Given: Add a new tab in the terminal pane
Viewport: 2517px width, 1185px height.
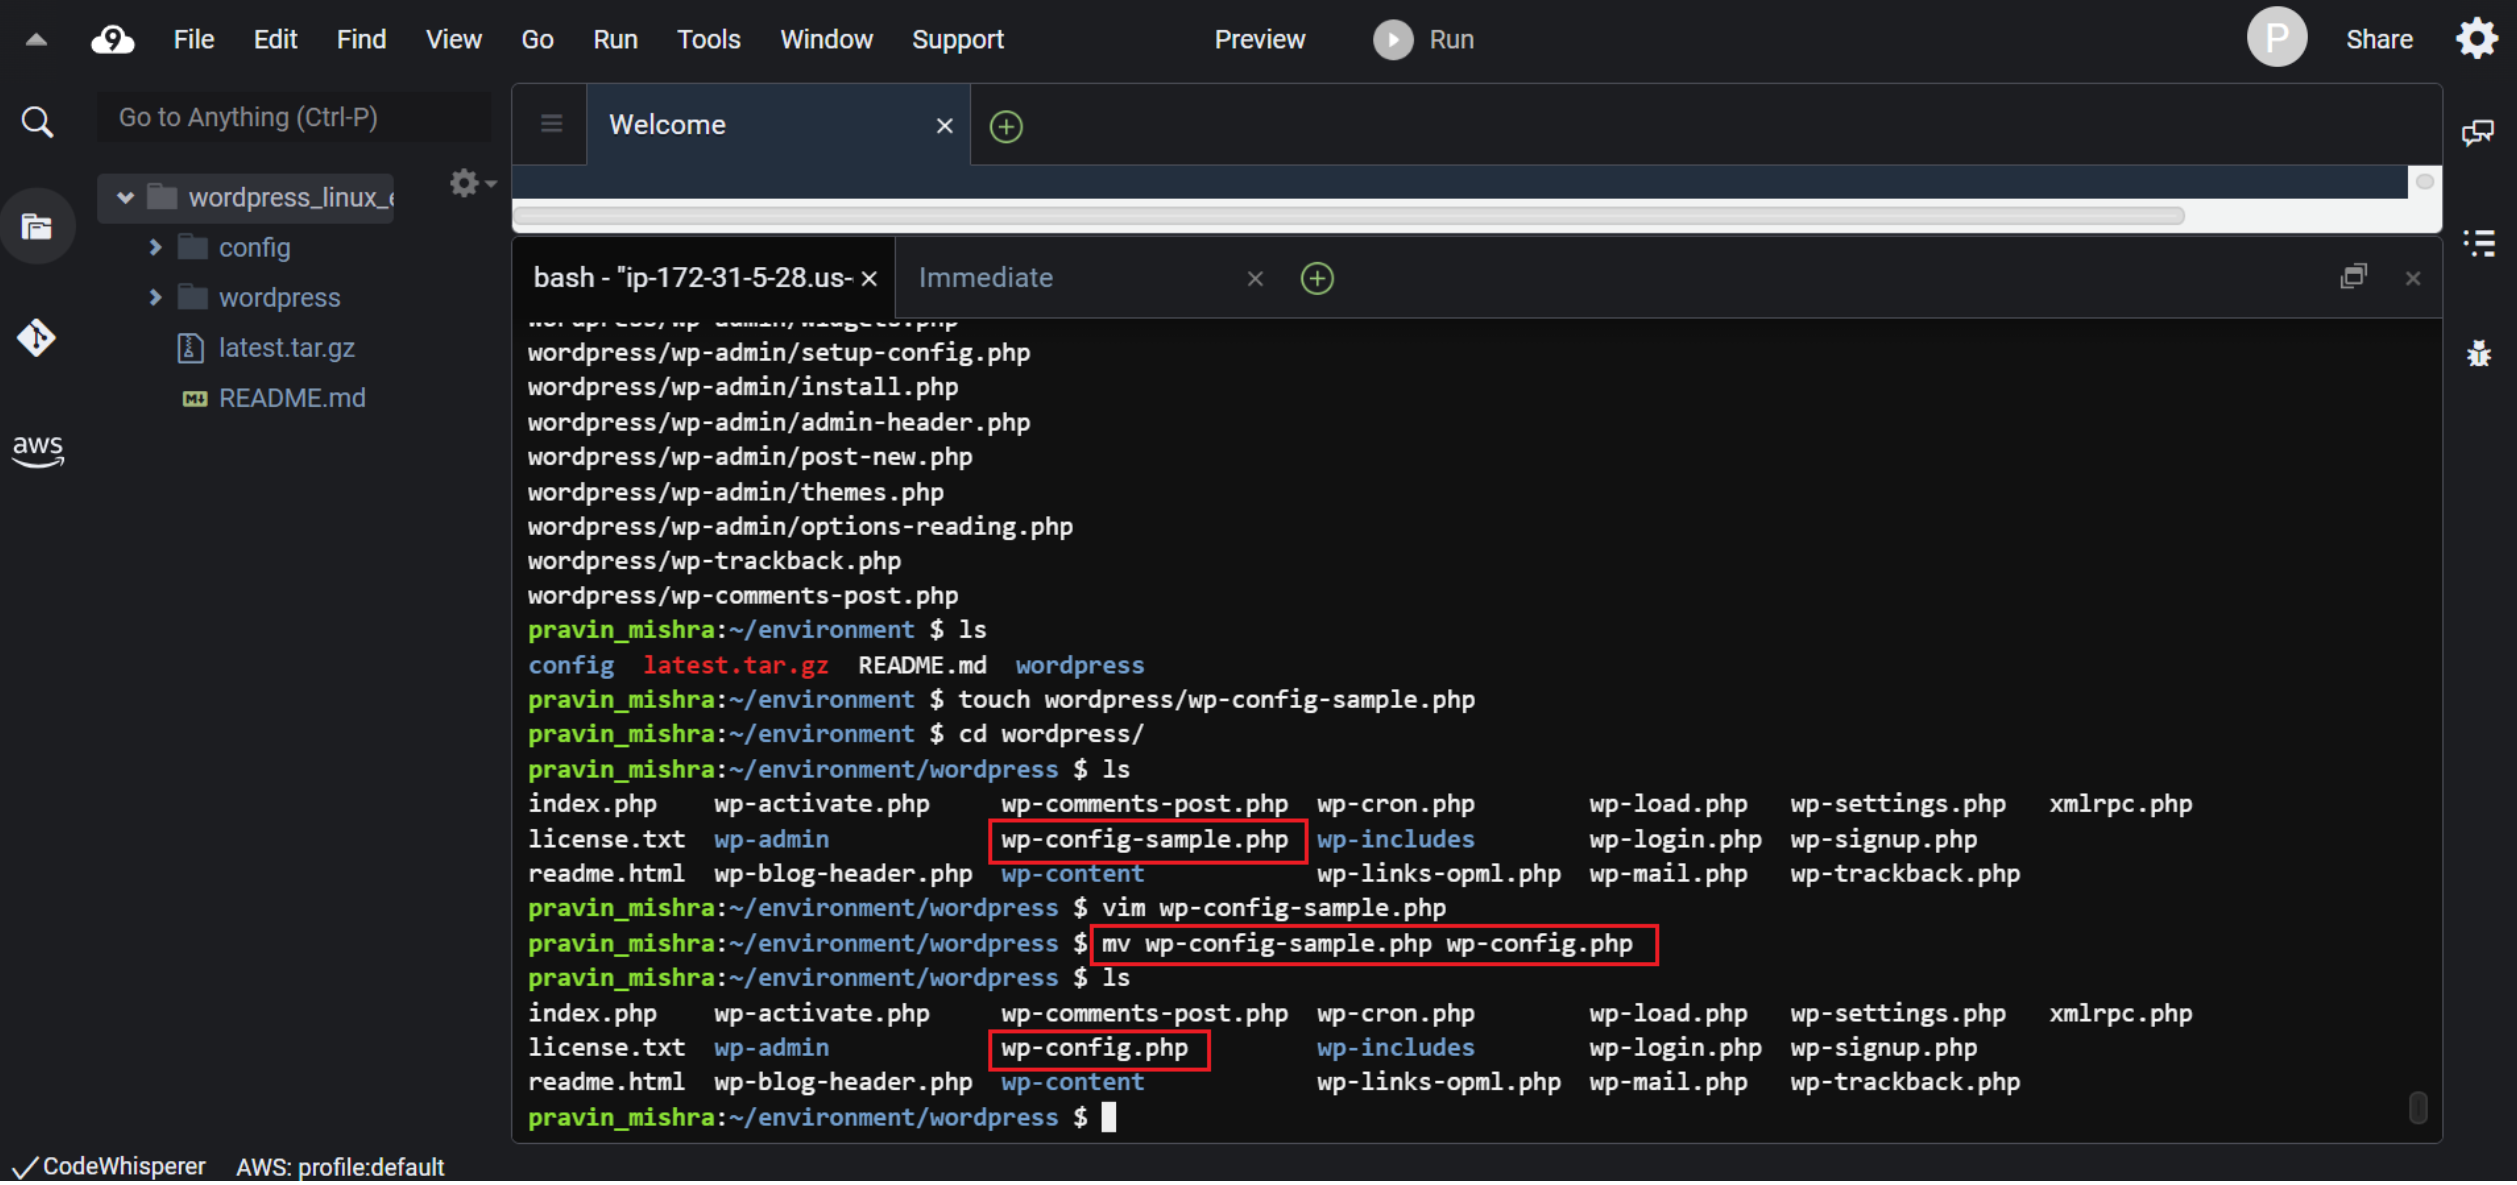Looking at the screenshot, I should coord(1316,278).
